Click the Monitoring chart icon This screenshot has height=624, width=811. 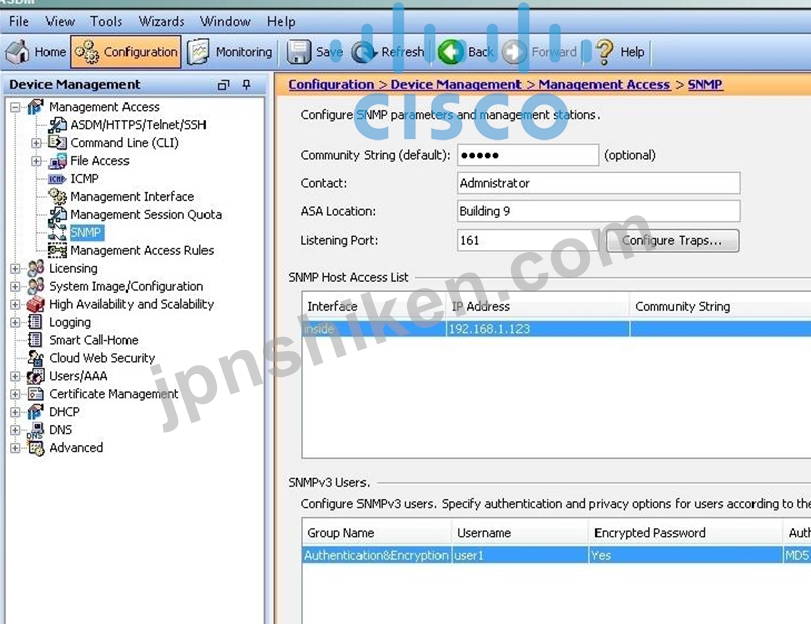[198, 52]
